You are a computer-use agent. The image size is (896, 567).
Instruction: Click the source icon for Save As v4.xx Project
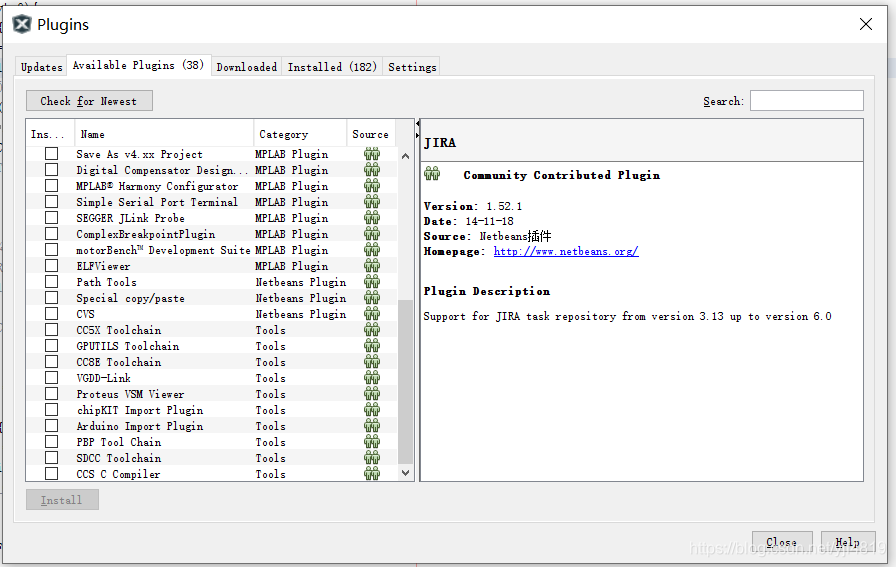[x=372, y=154]
